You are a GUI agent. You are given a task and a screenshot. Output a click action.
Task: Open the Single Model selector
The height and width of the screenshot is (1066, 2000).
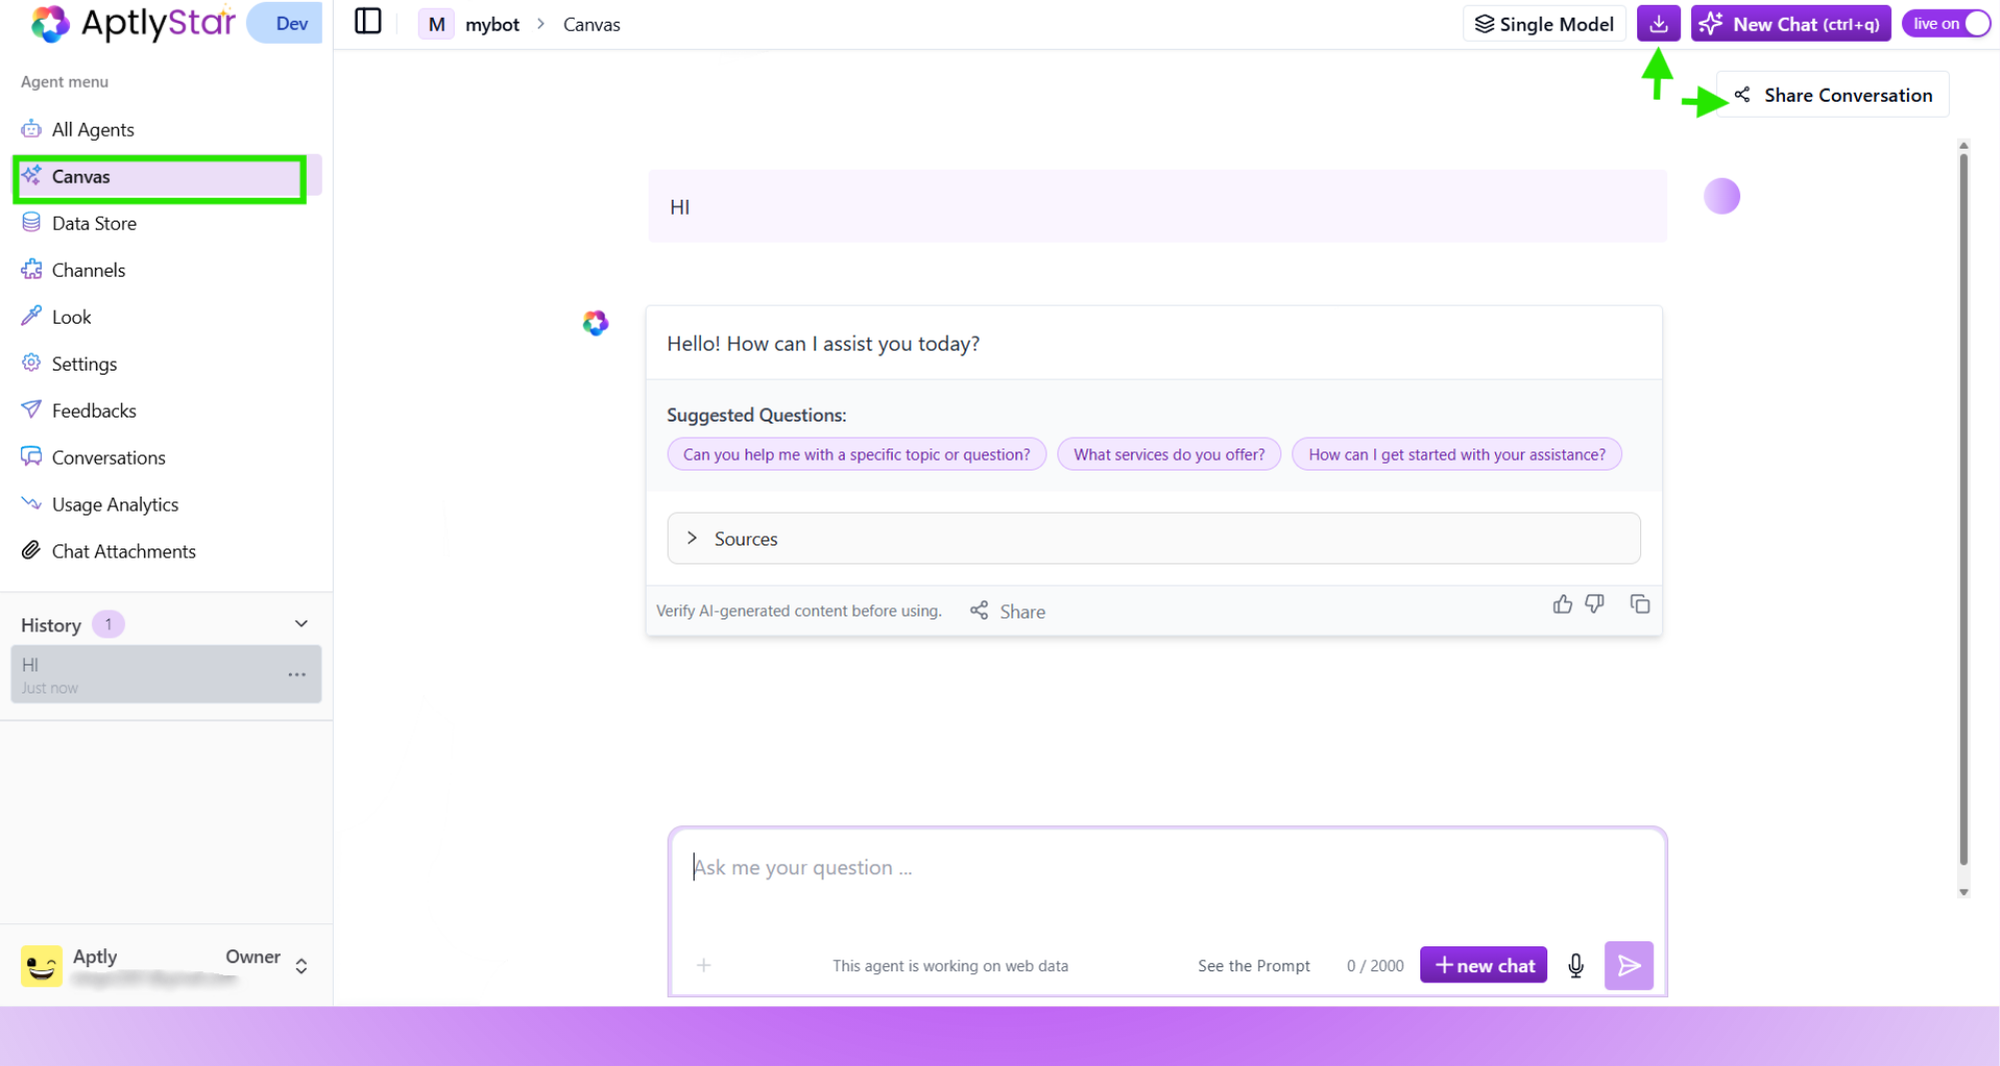(x=1545, y=24)
